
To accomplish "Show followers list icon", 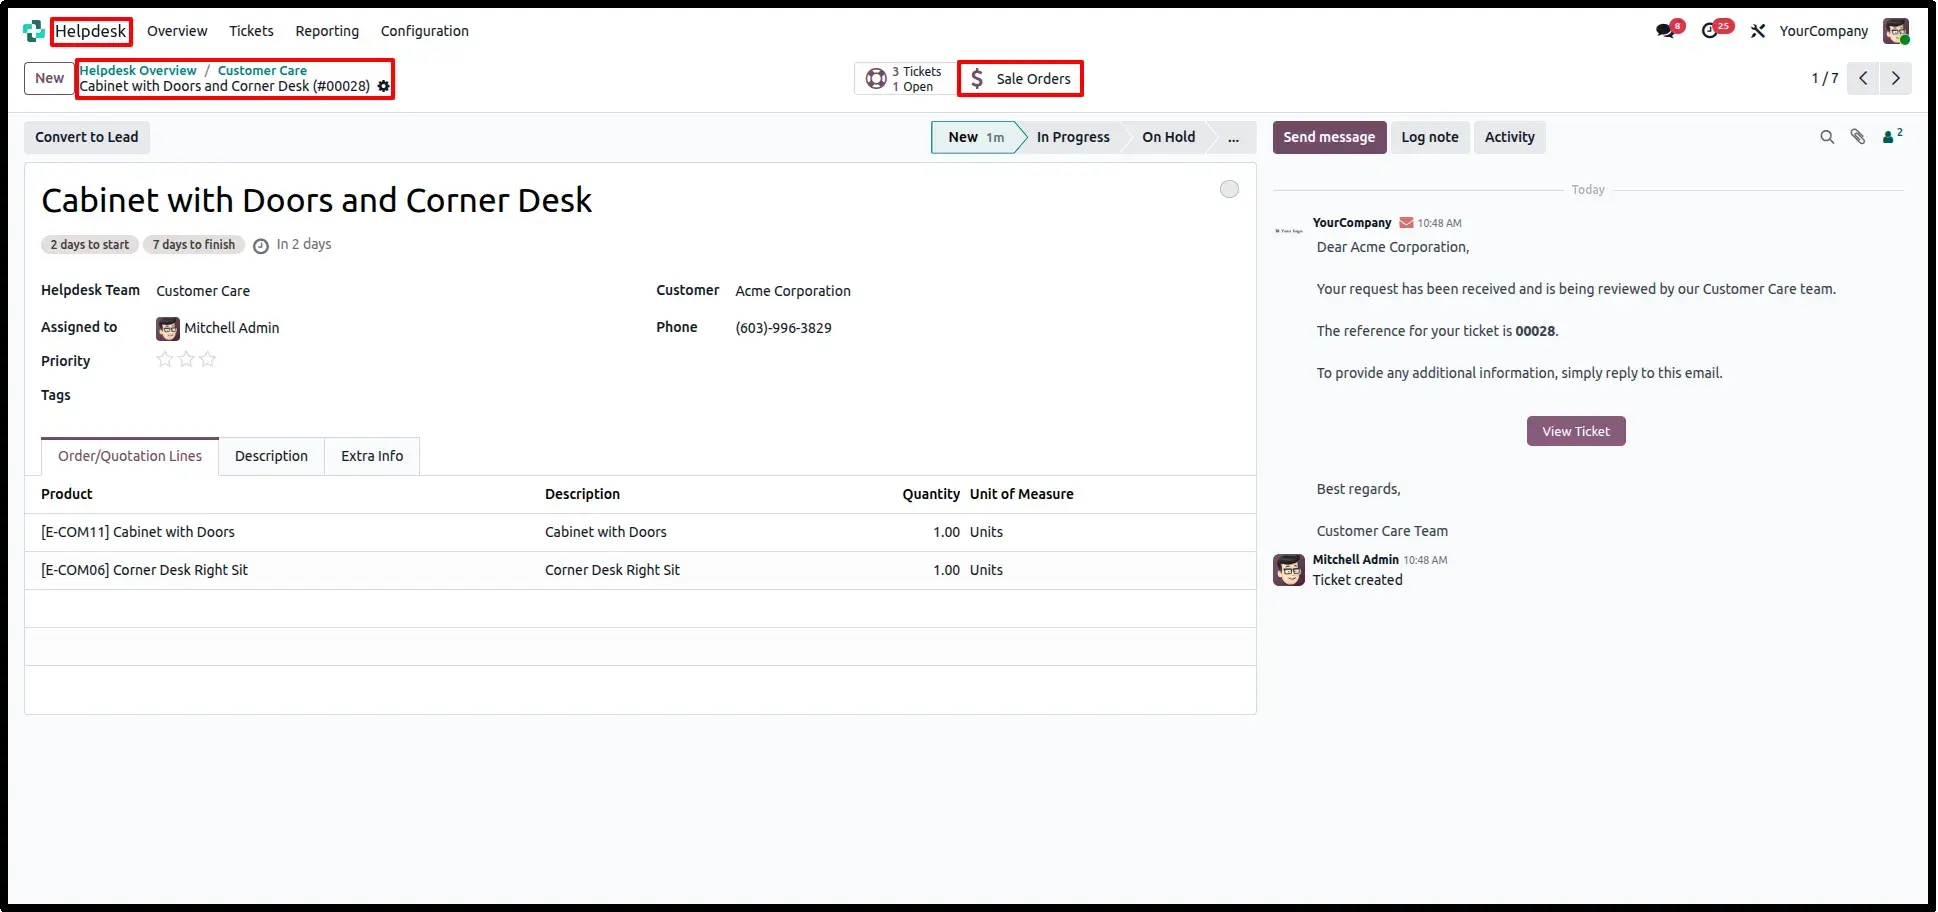I will coord(1892,137).
